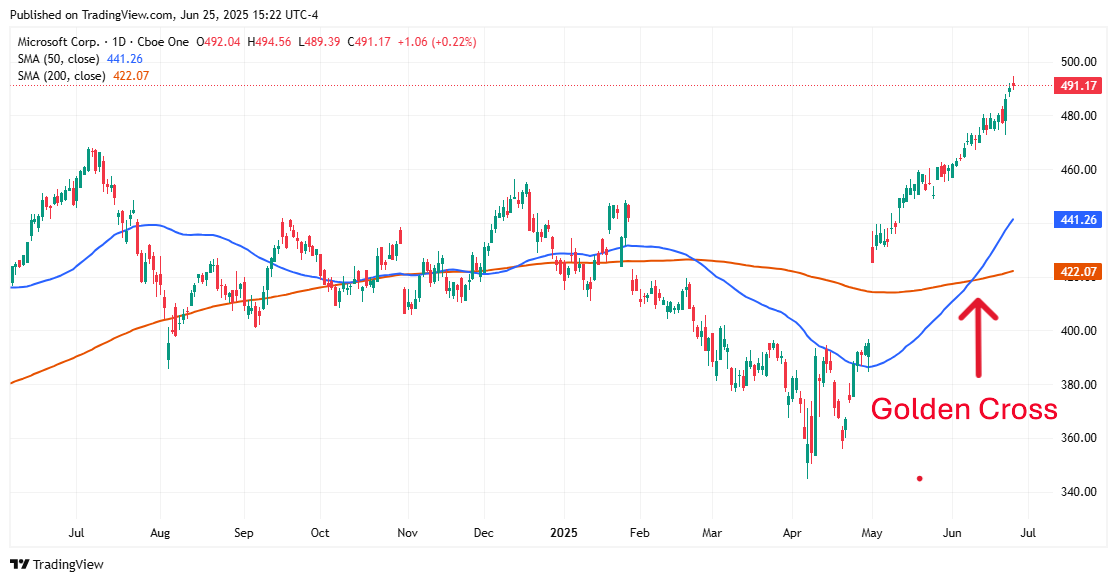Screen dimensions: 1117x582
Task: Click the 360.00 price axis label
Action: tap(1079, 438)
